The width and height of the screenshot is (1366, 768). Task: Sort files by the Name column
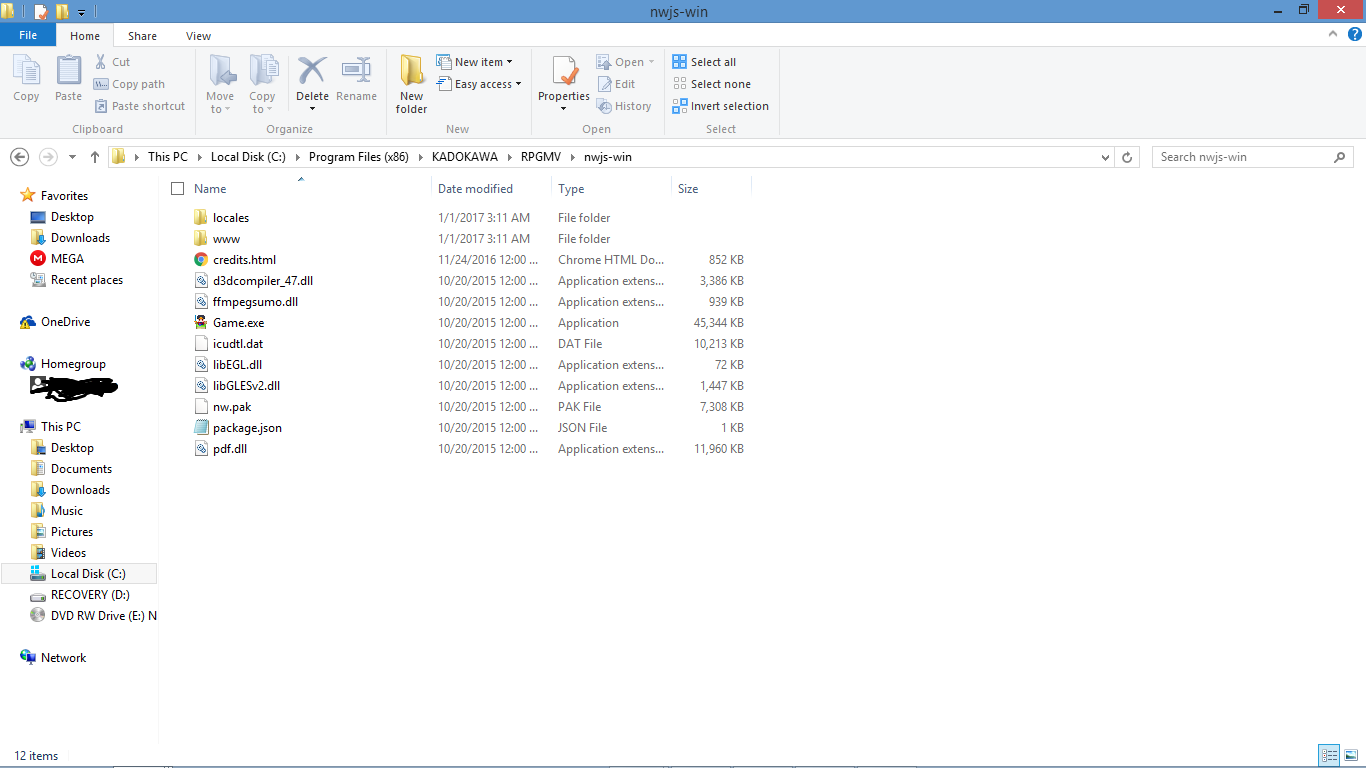pos(210,189)
